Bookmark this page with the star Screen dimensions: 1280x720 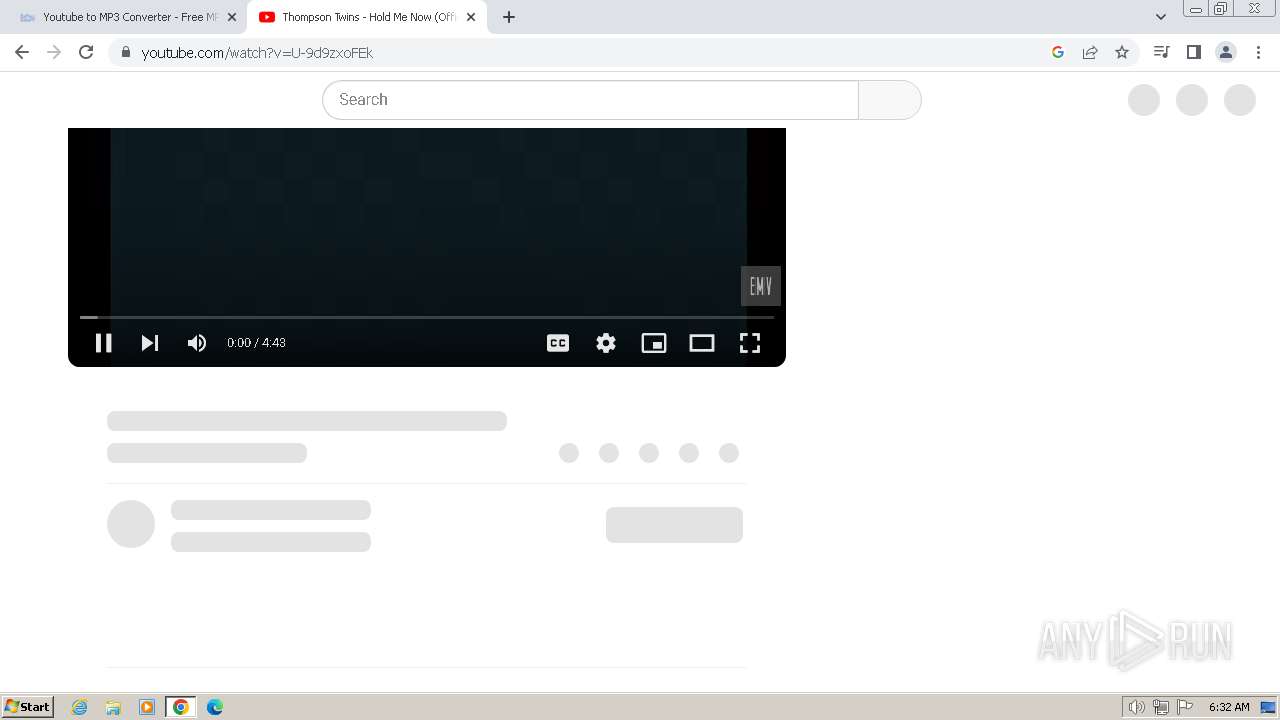[x=1122, y=52]
